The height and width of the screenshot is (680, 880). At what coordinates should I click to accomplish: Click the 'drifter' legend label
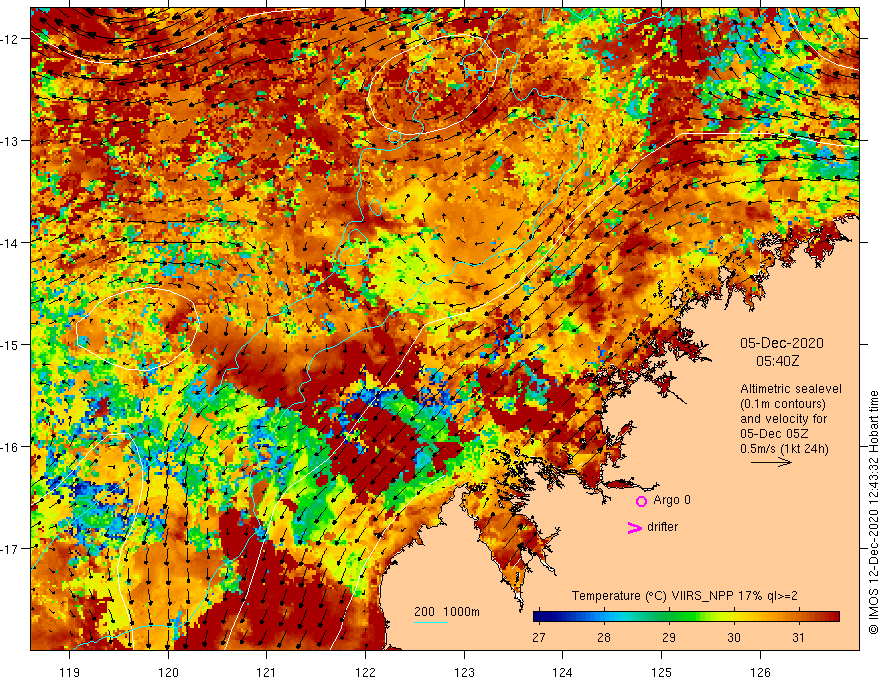tap(662, 527)
